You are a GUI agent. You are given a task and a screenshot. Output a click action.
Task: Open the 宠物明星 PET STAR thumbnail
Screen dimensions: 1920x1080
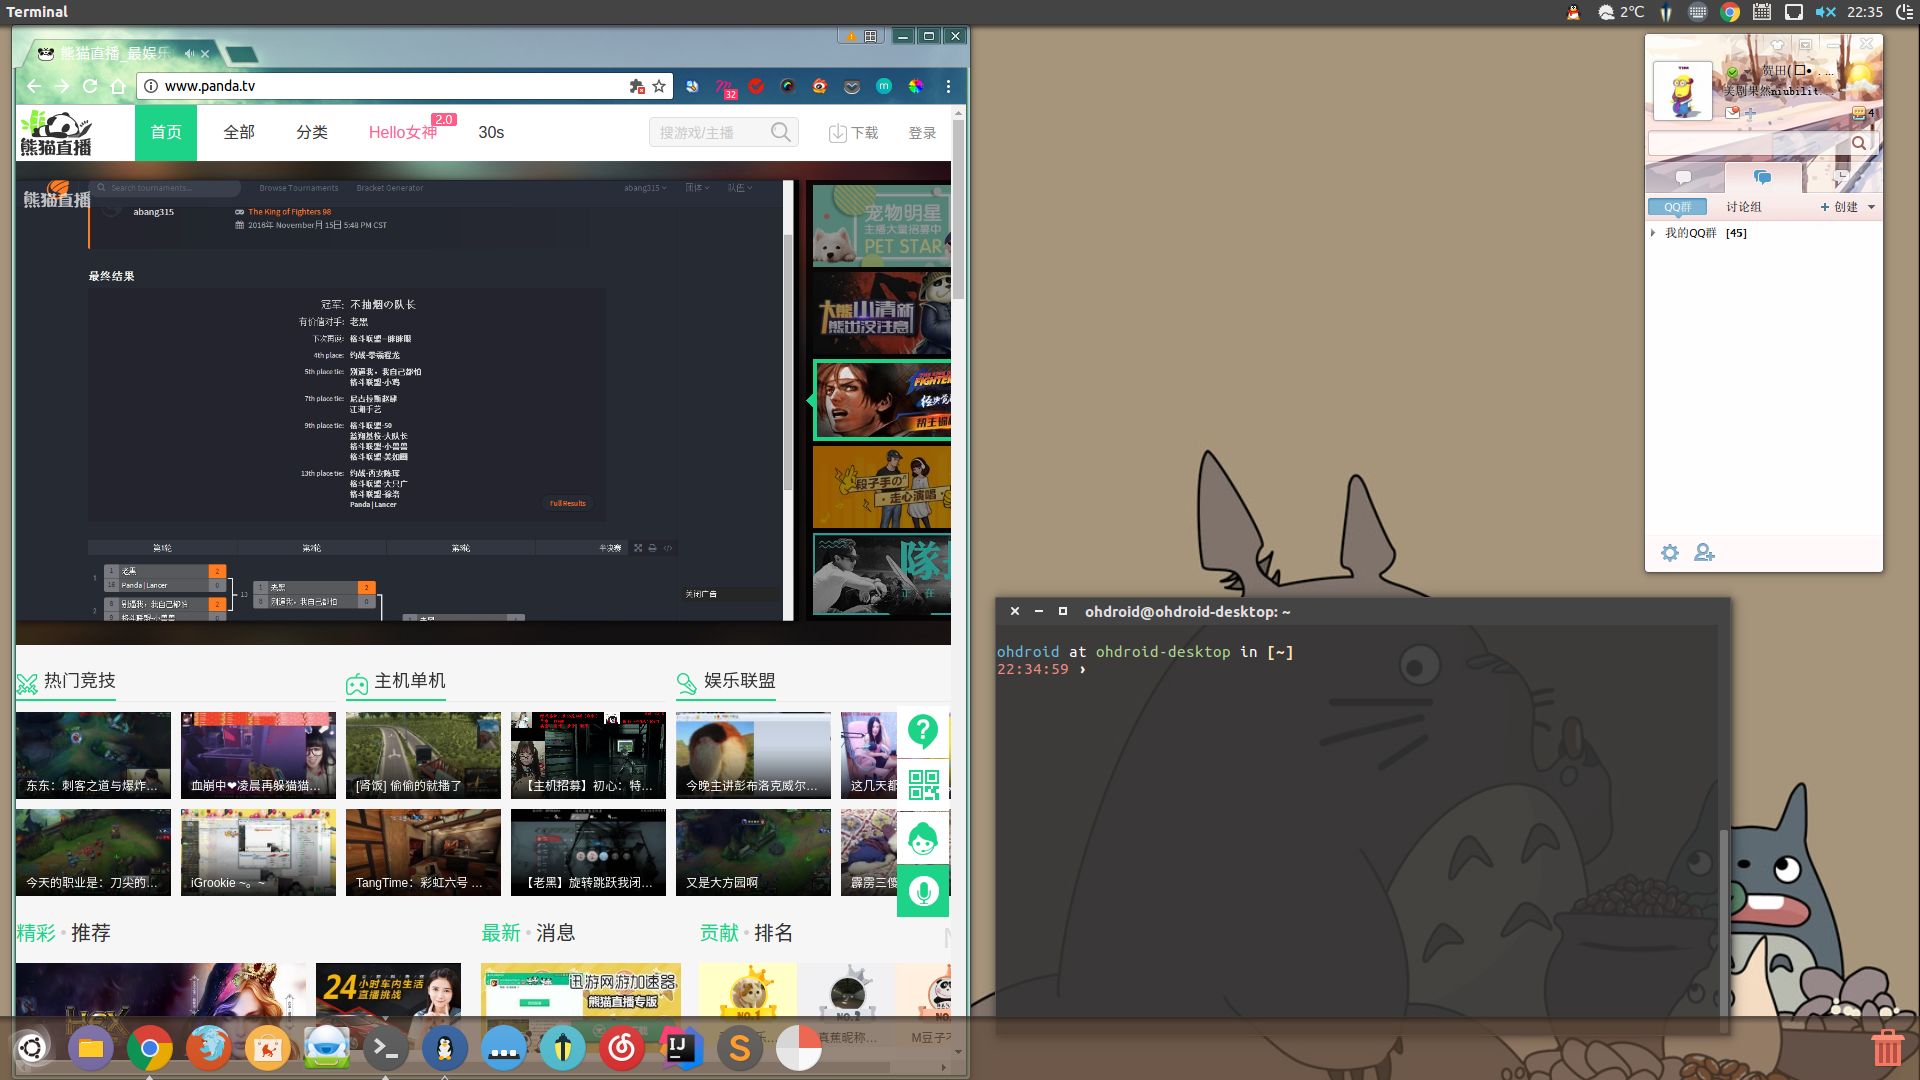(881, 225)
